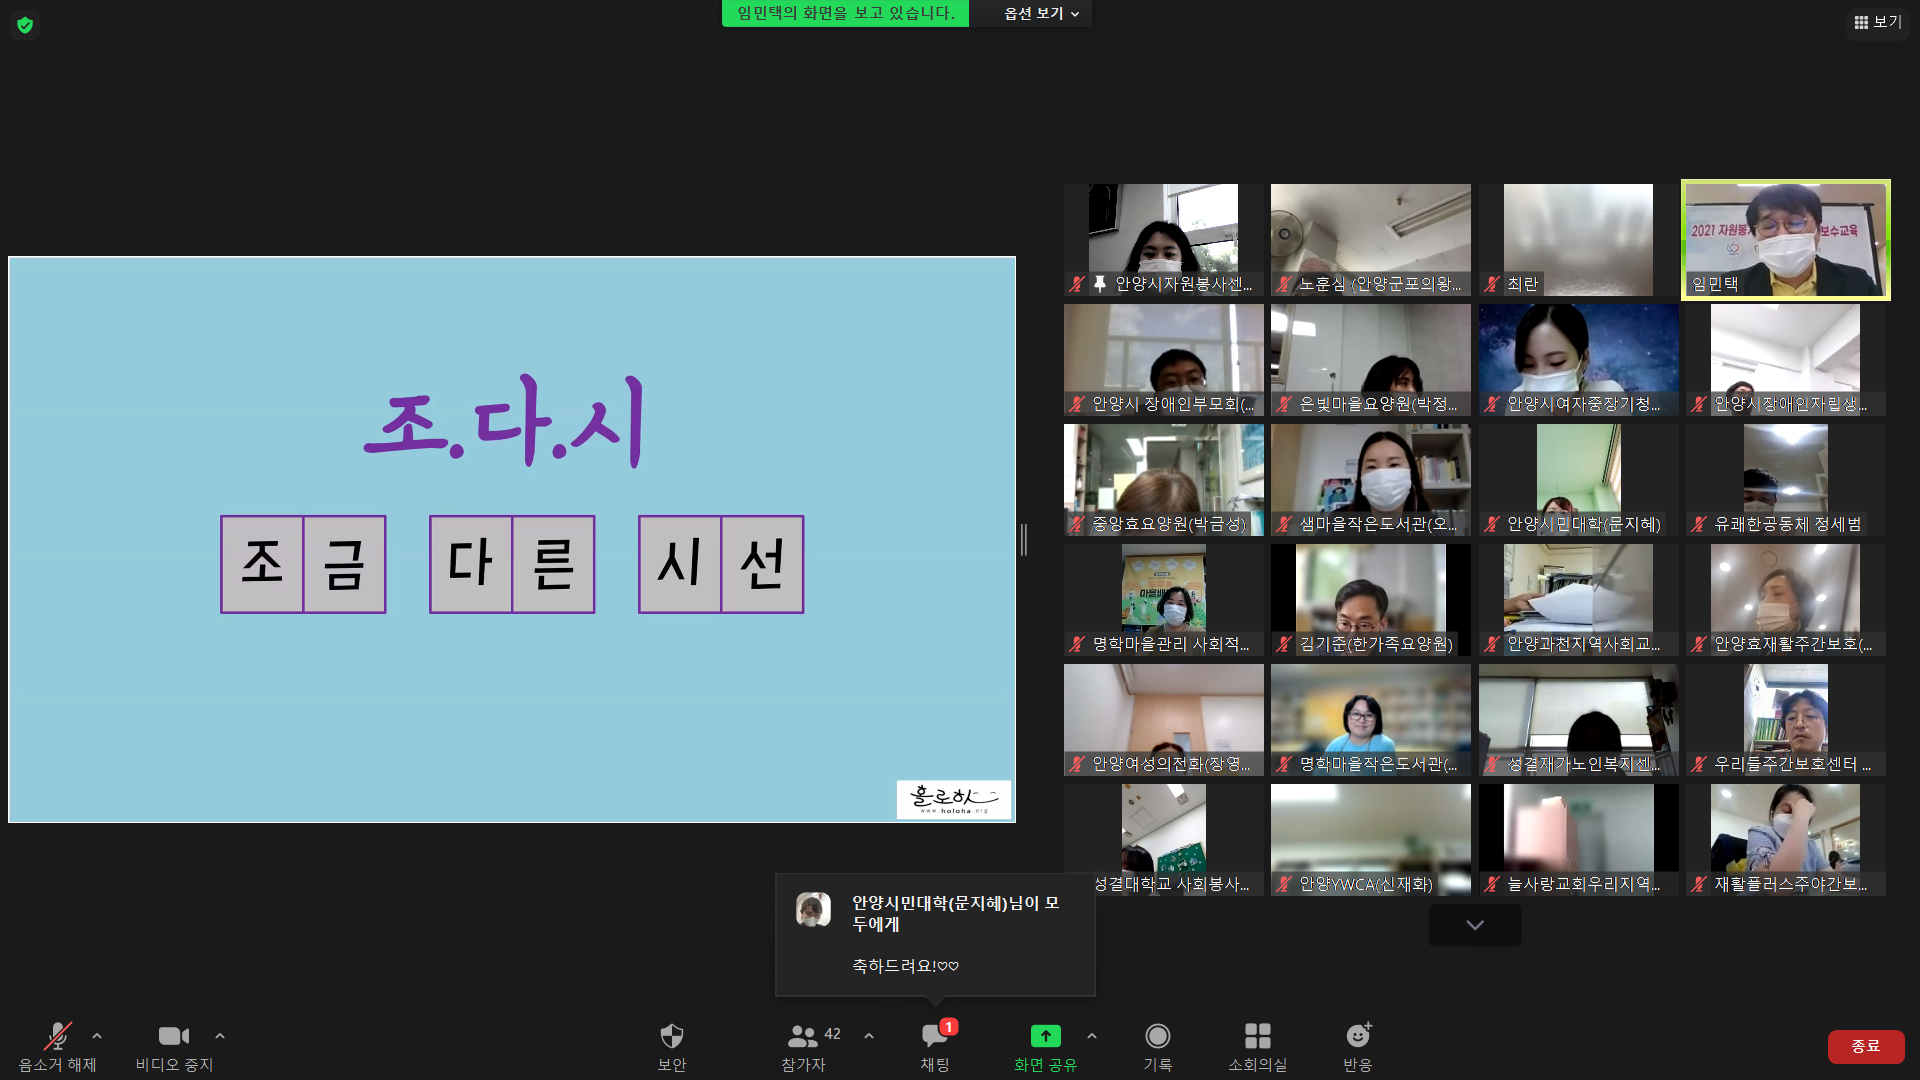The image size is (1920, 1080).
Task: Open Breakout Rooms (소회의실) icon
Action: tap(1257, 1036)
